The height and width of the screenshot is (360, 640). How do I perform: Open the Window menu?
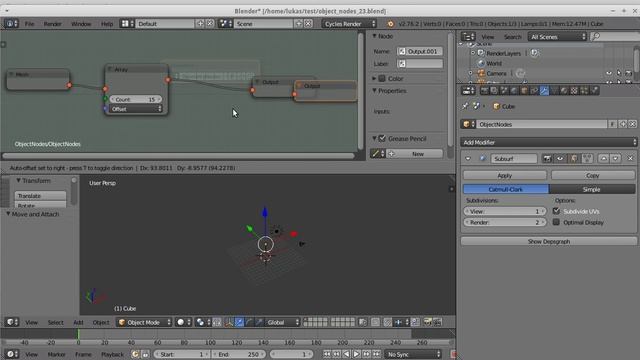tap(81, 24)
